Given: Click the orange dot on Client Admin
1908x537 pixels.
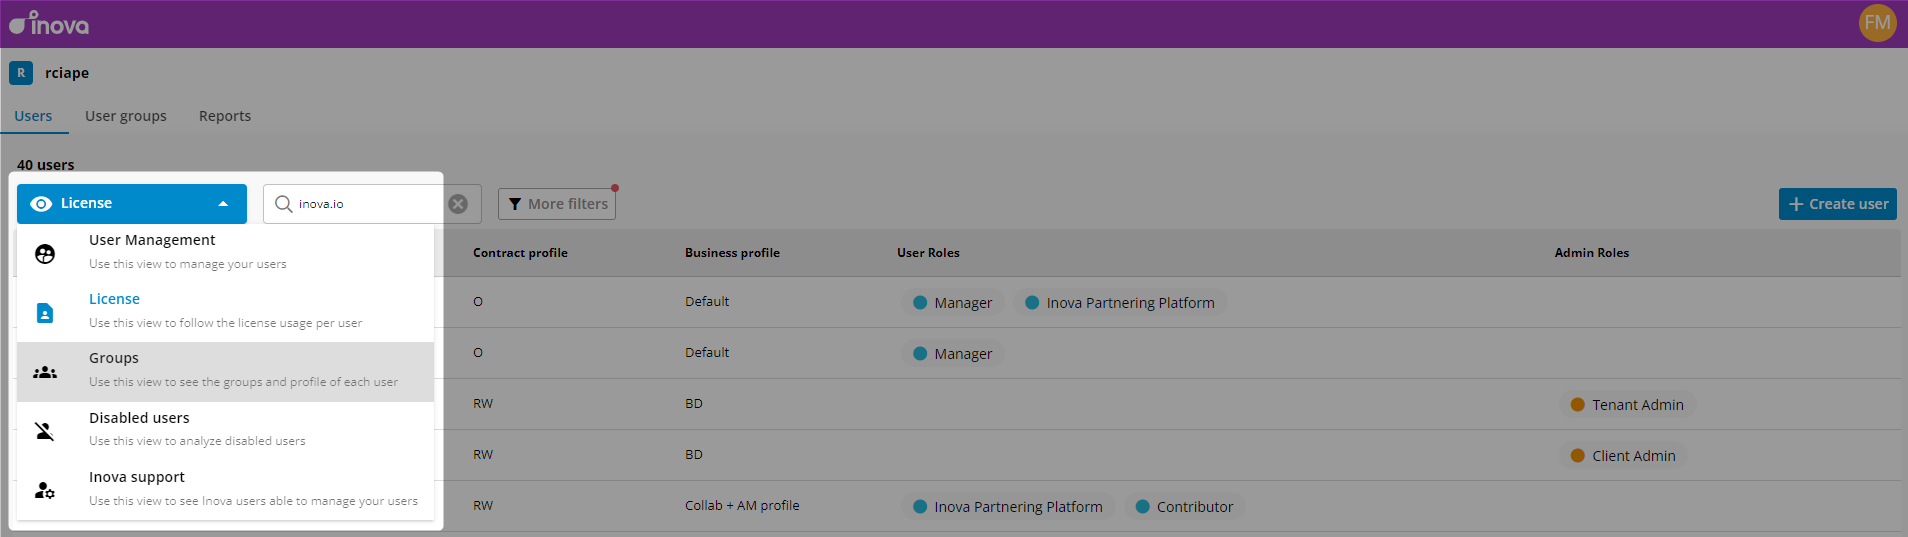Looking at the screenshot, I should [1578, 456].
